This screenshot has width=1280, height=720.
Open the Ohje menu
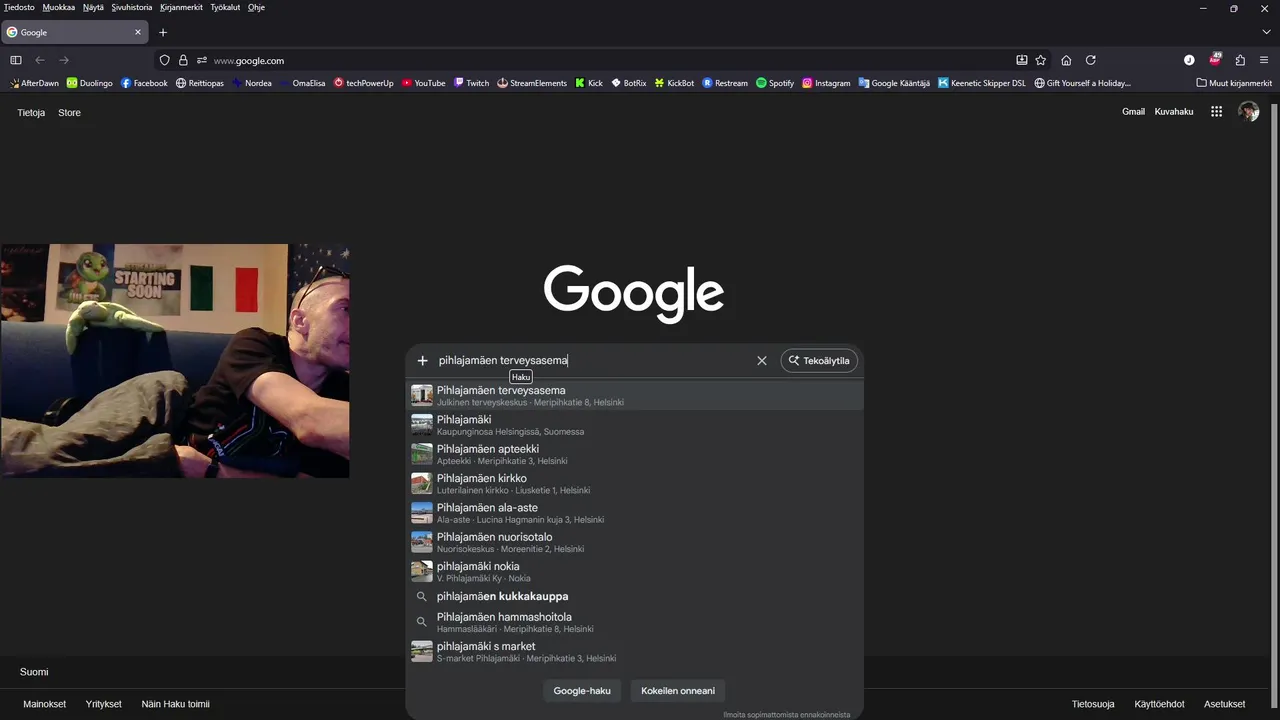[256, 7]
